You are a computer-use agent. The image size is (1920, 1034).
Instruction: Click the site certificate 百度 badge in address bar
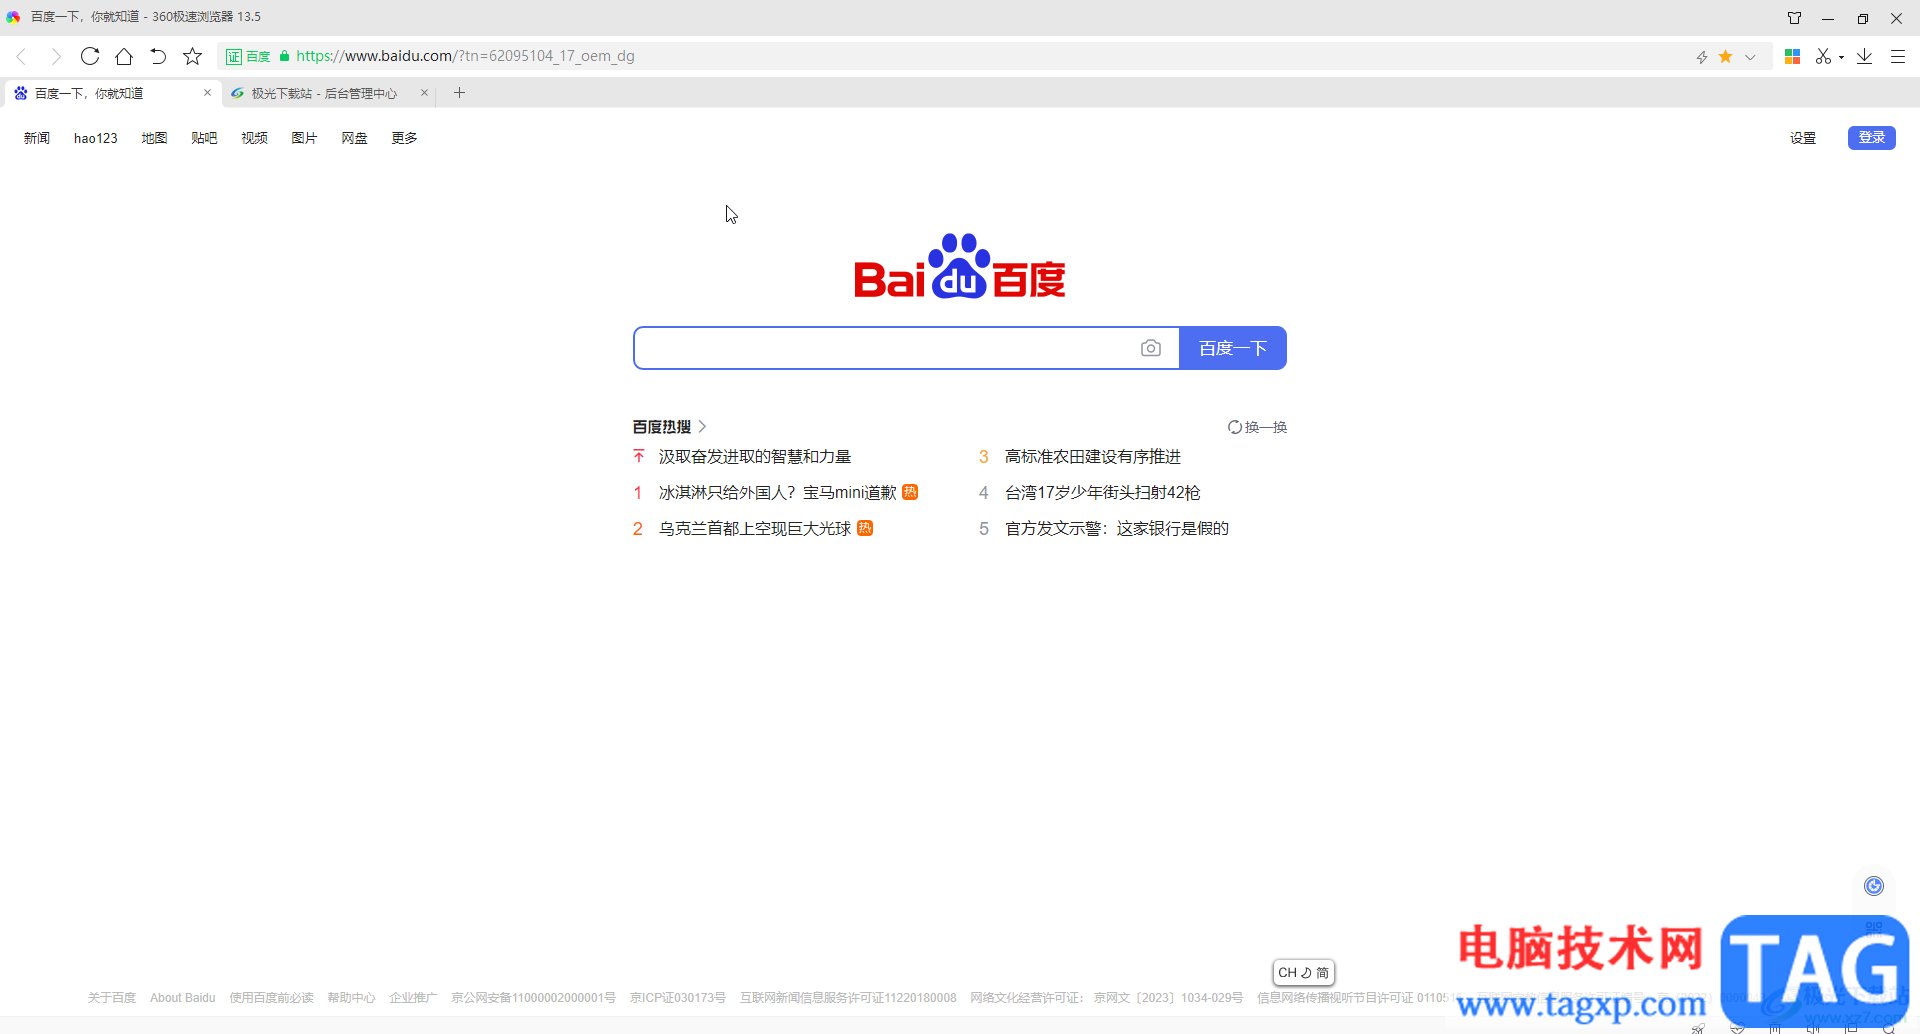click(x=248, y=57)
